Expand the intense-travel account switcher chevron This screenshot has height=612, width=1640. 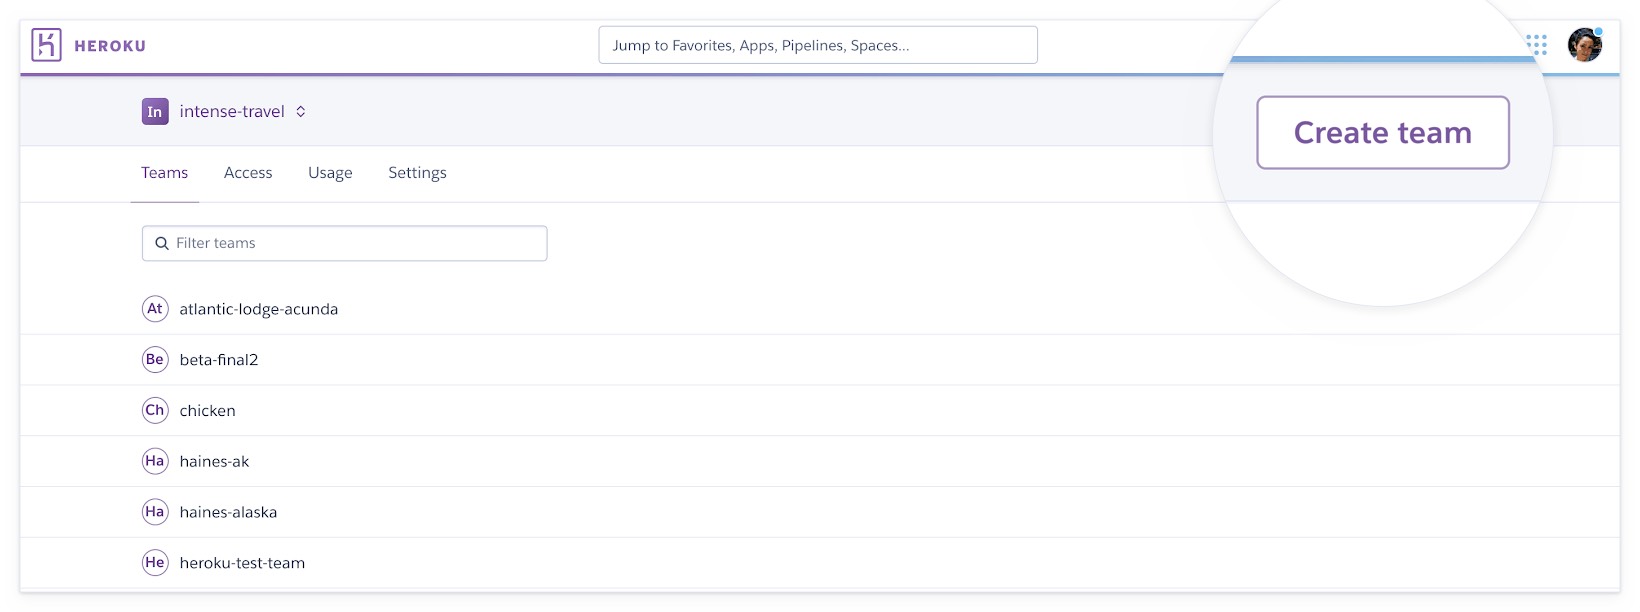(x=300, y=112)
